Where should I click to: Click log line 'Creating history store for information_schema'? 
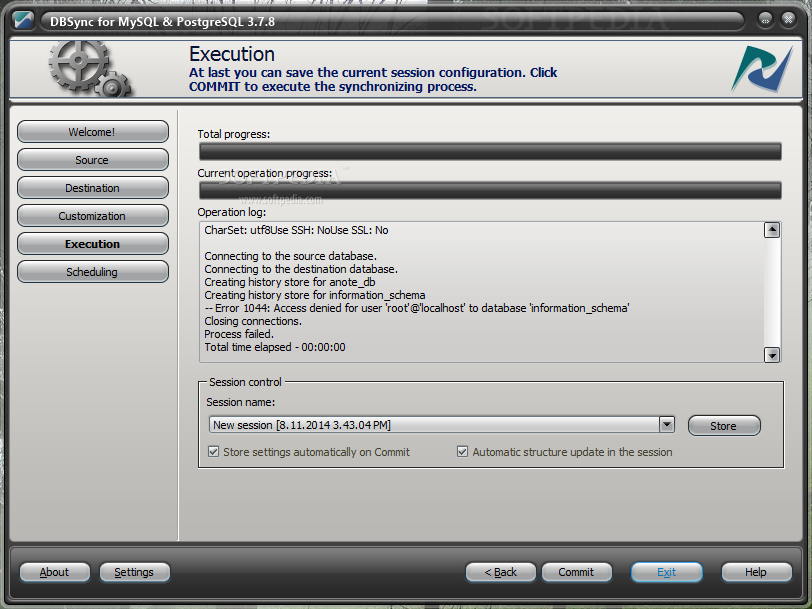[x=315, y=295]
